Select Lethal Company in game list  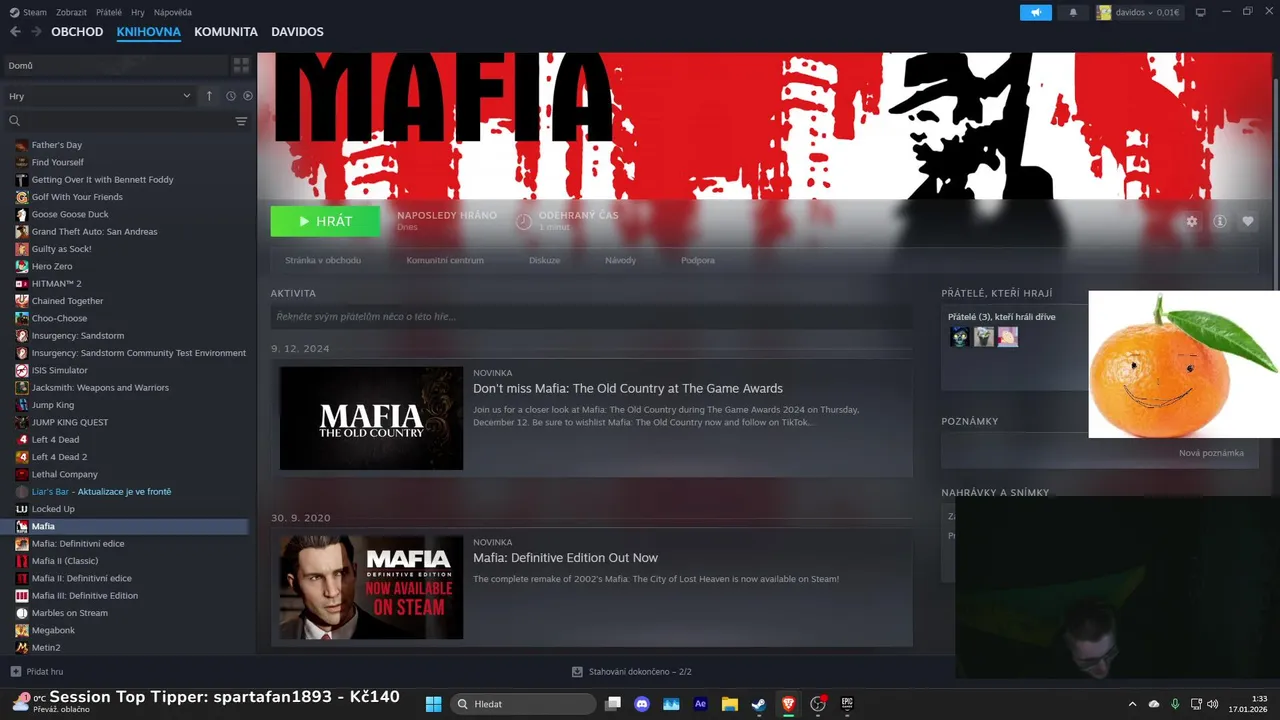(65, 474)
